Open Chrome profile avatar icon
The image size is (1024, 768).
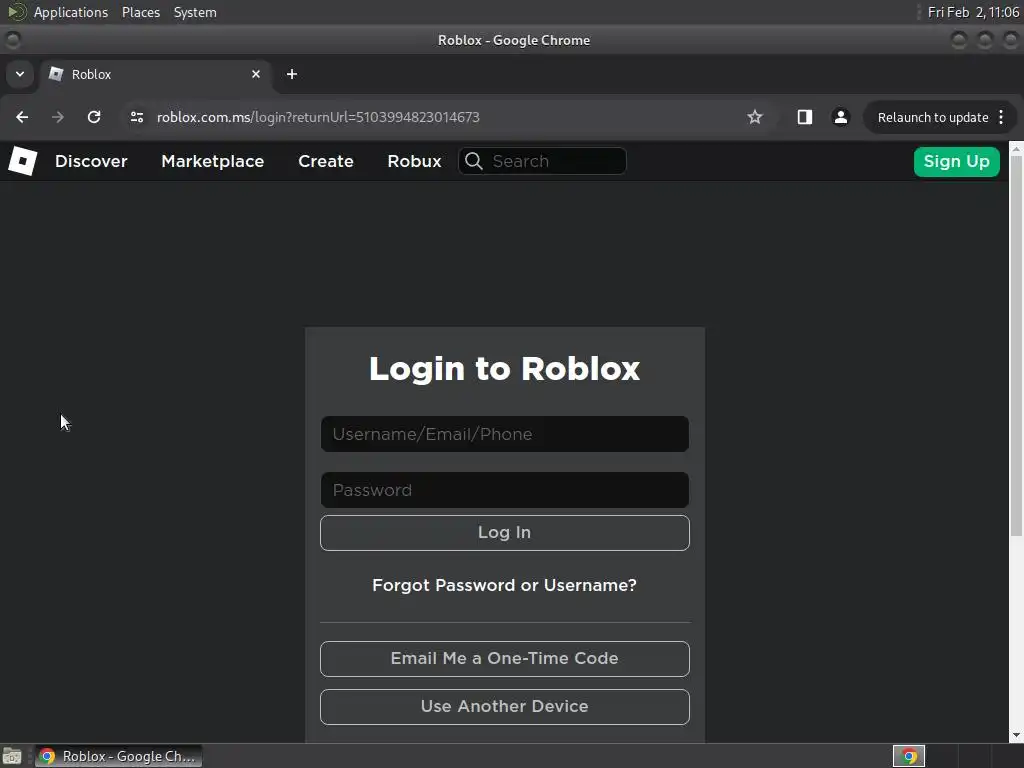pyautogui.click(x=840, y=117)
